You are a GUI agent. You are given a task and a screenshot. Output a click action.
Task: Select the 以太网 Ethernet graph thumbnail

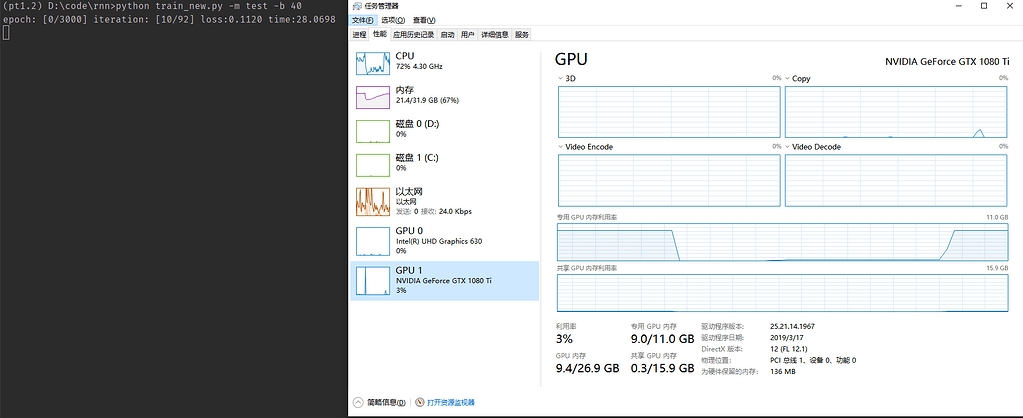(372, 201)
